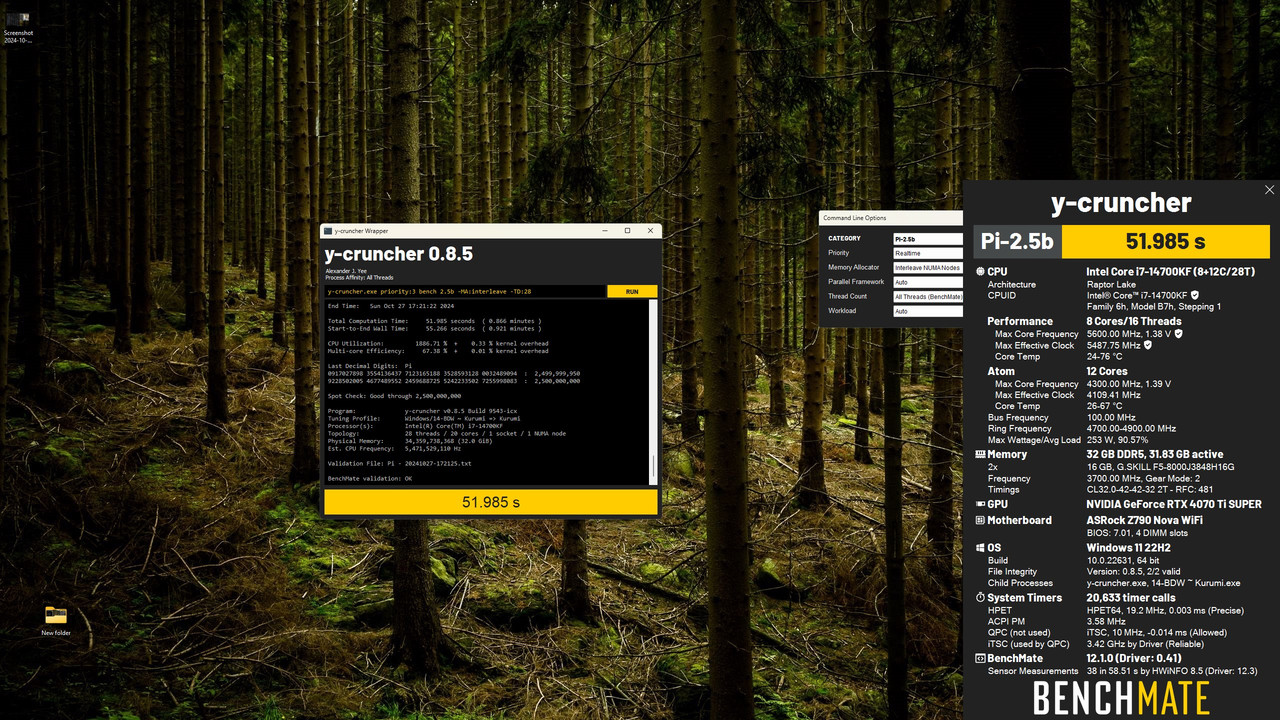Click the Motherboard icon in BenchMate panel
The width and height of the screenshot is (1280, 720).
click(x=980, y=520)
